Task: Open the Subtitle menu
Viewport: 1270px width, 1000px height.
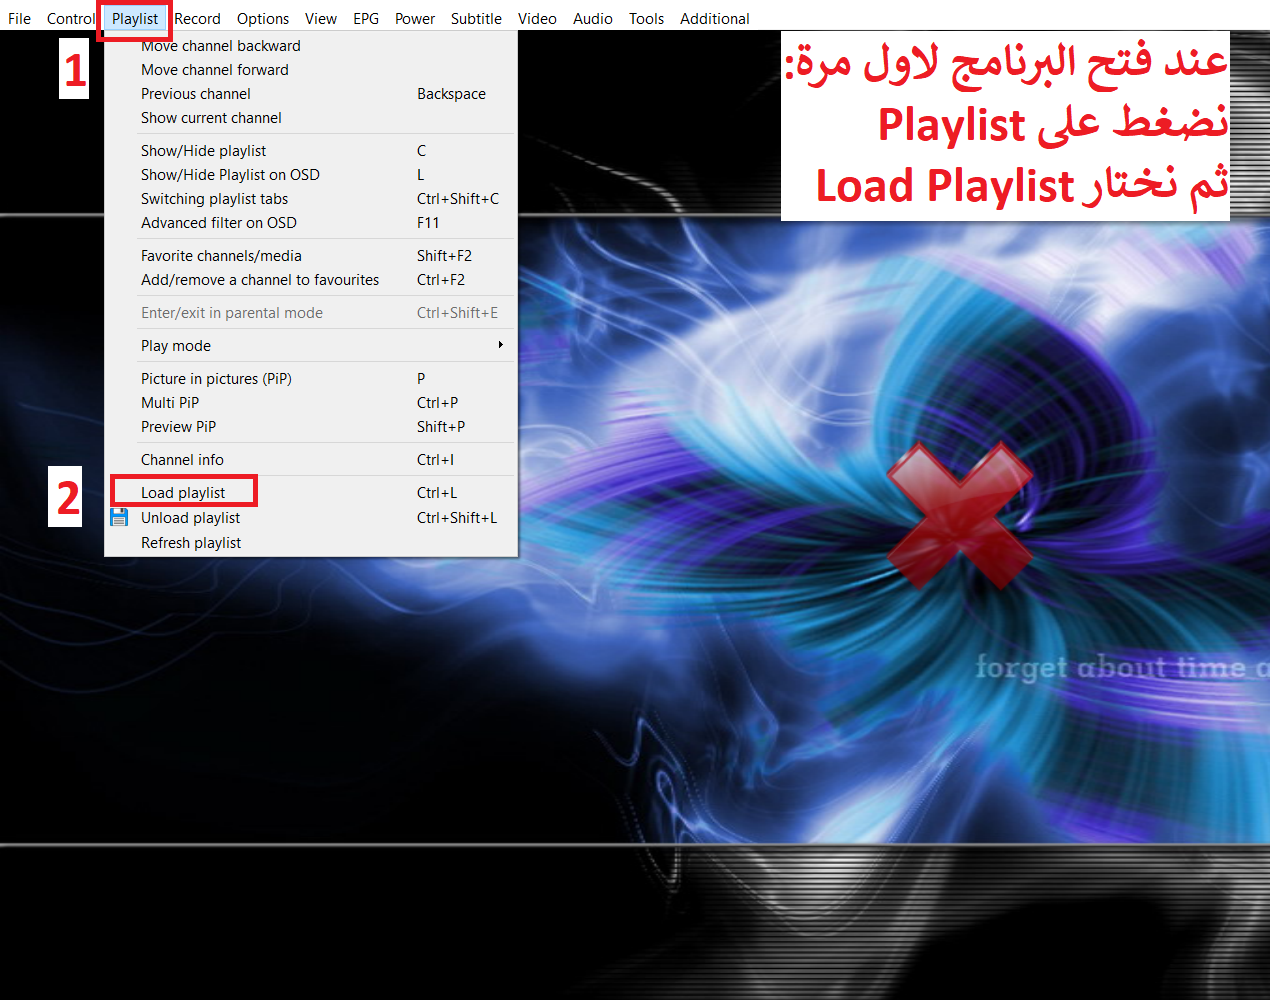Action: click(476, 18)
